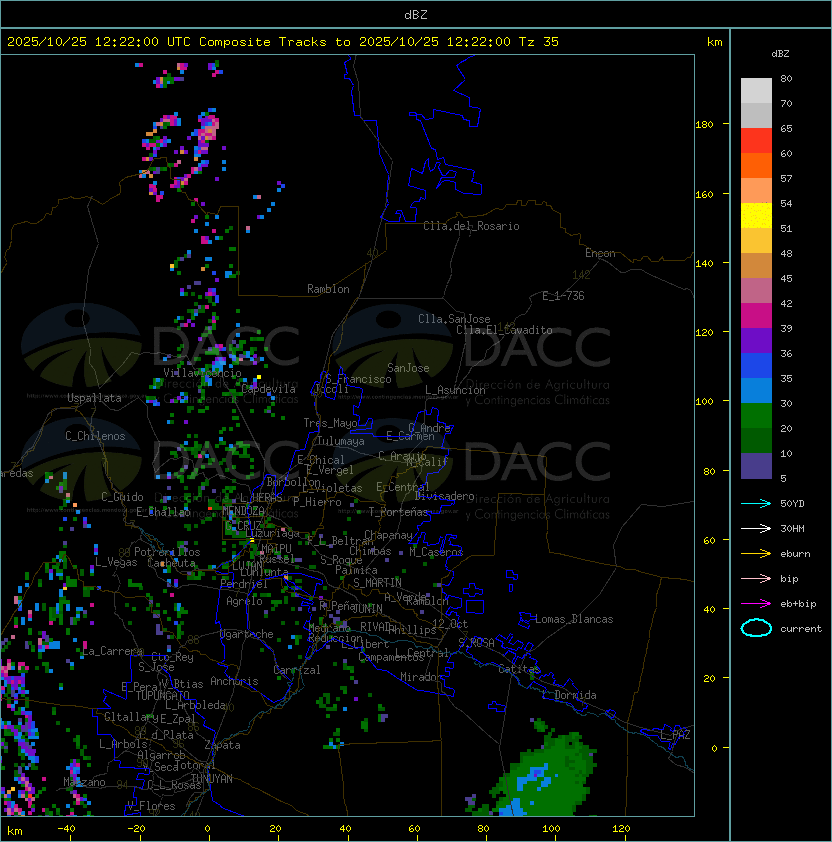Click the MENDOZA city label

(243, 511)
